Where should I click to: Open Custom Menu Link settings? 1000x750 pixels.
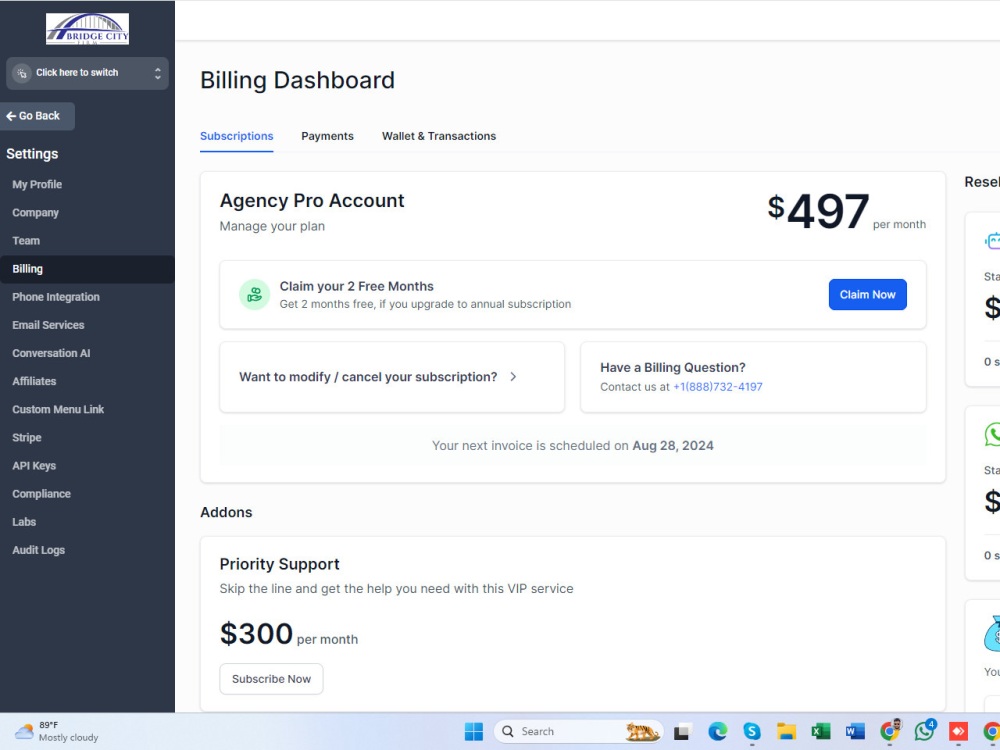pyautogui.click(x=58, y=409)
